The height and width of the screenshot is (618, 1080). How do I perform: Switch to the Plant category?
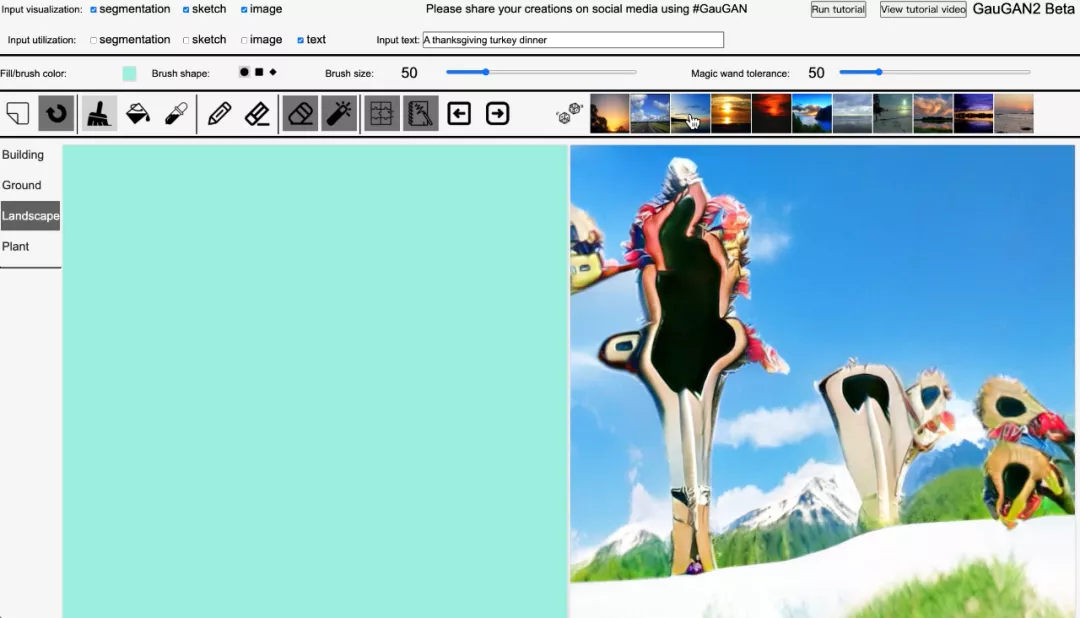pyautogui.click(x=16, y=246)
